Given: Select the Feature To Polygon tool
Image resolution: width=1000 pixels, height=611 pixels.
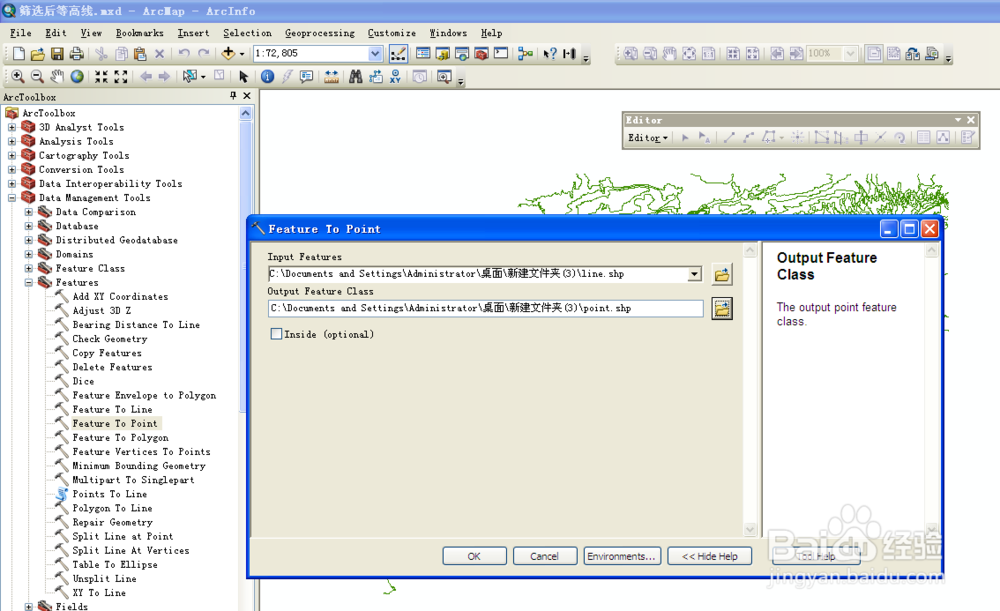Looking at the screenshot, I should 121,438.
